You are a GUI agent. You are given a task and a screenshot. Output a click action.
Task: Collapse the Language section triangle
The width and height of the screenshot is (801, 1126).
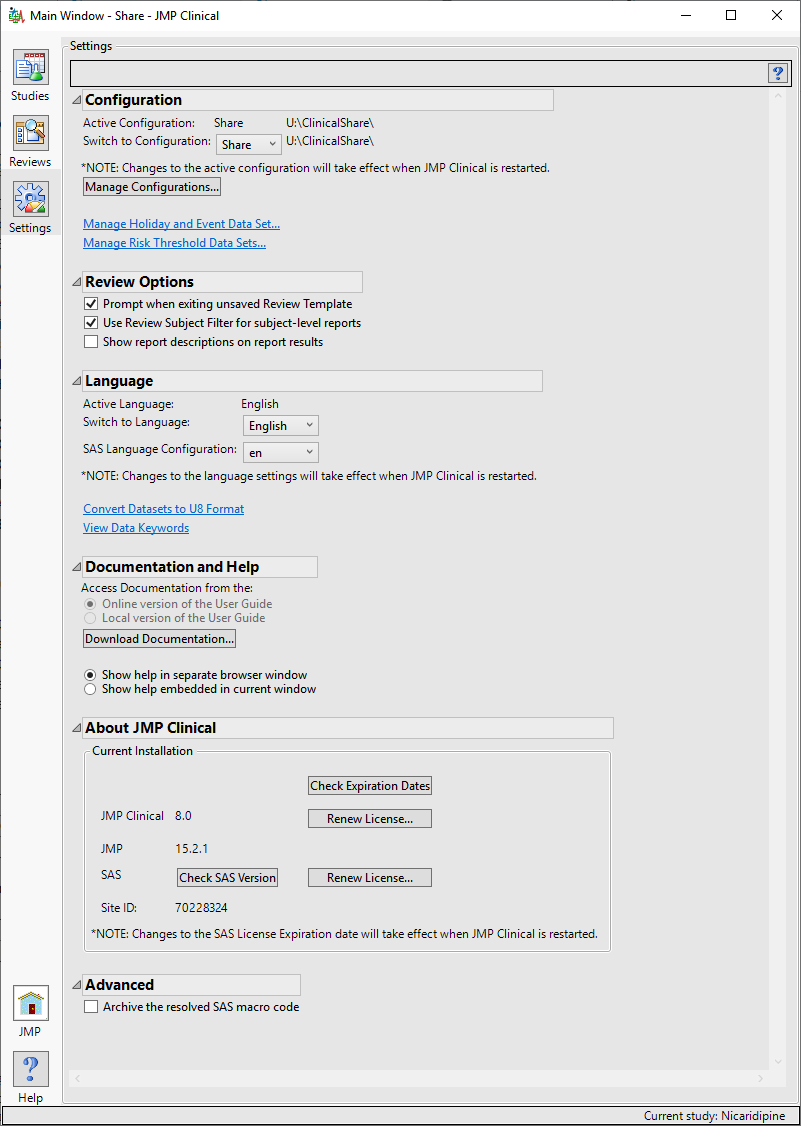(77, 381)
